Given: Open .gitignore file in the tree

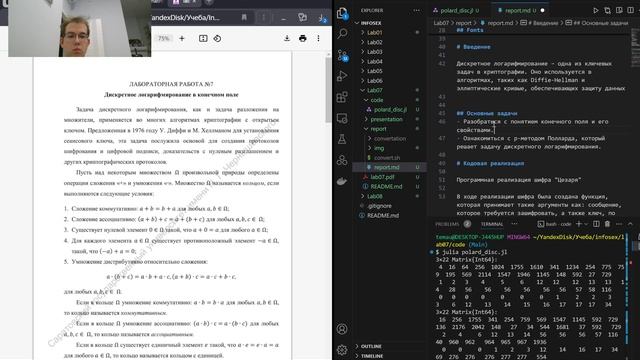Looking at the screenshot, I should [379, 206].
